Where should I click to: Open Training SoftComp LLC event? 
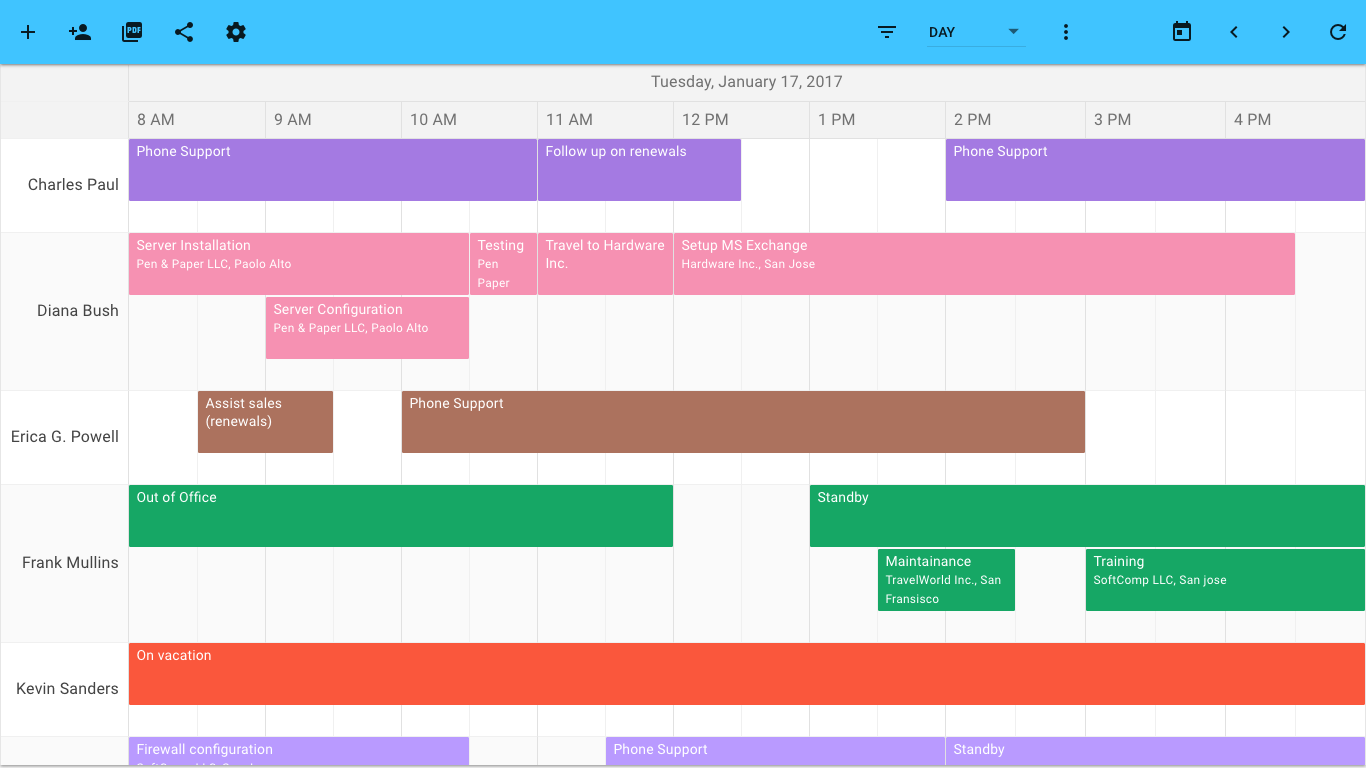(1225, 580)
